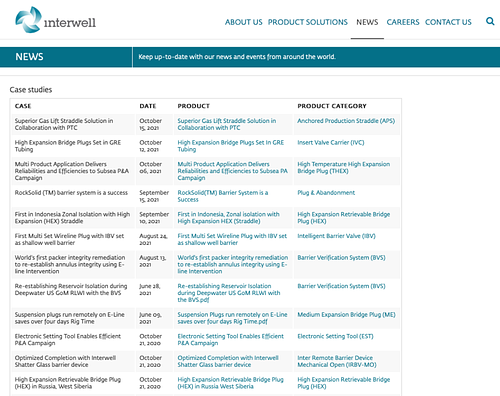
Task: Open BVS category in June 28 row
Action: pyautogui.click(x=341, y=286)
